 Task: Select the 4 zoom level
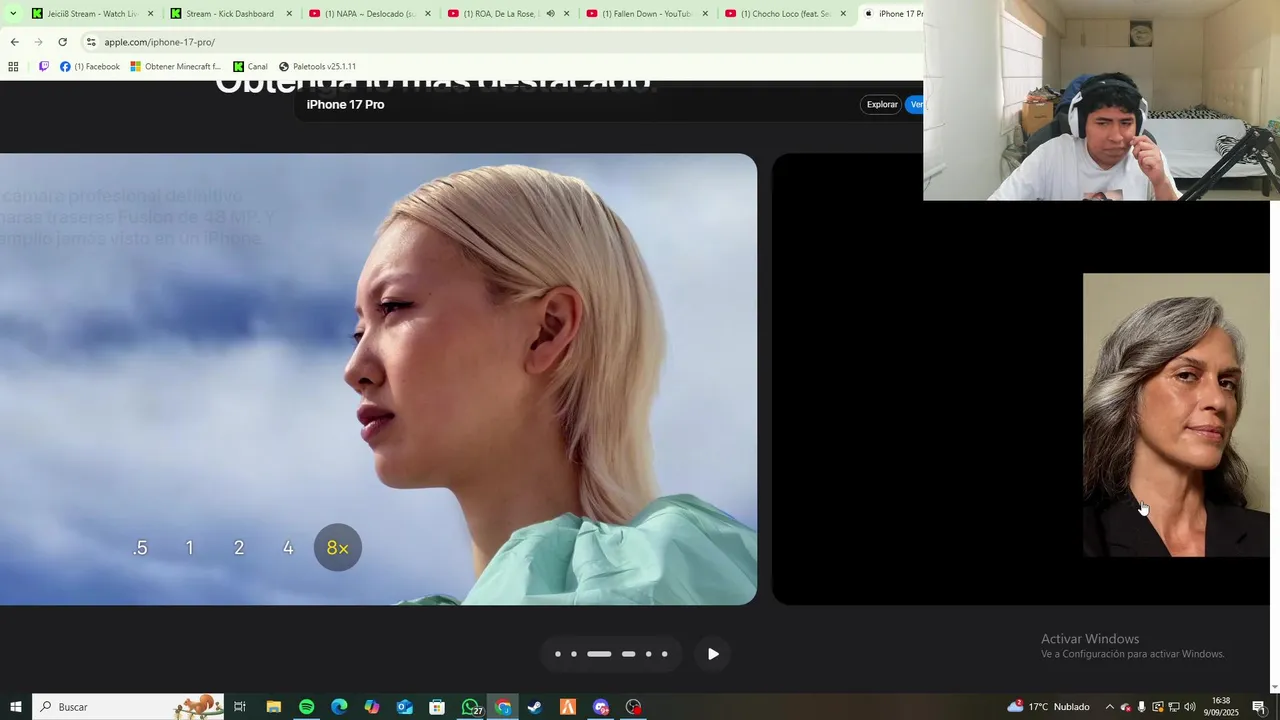[288, 548]
